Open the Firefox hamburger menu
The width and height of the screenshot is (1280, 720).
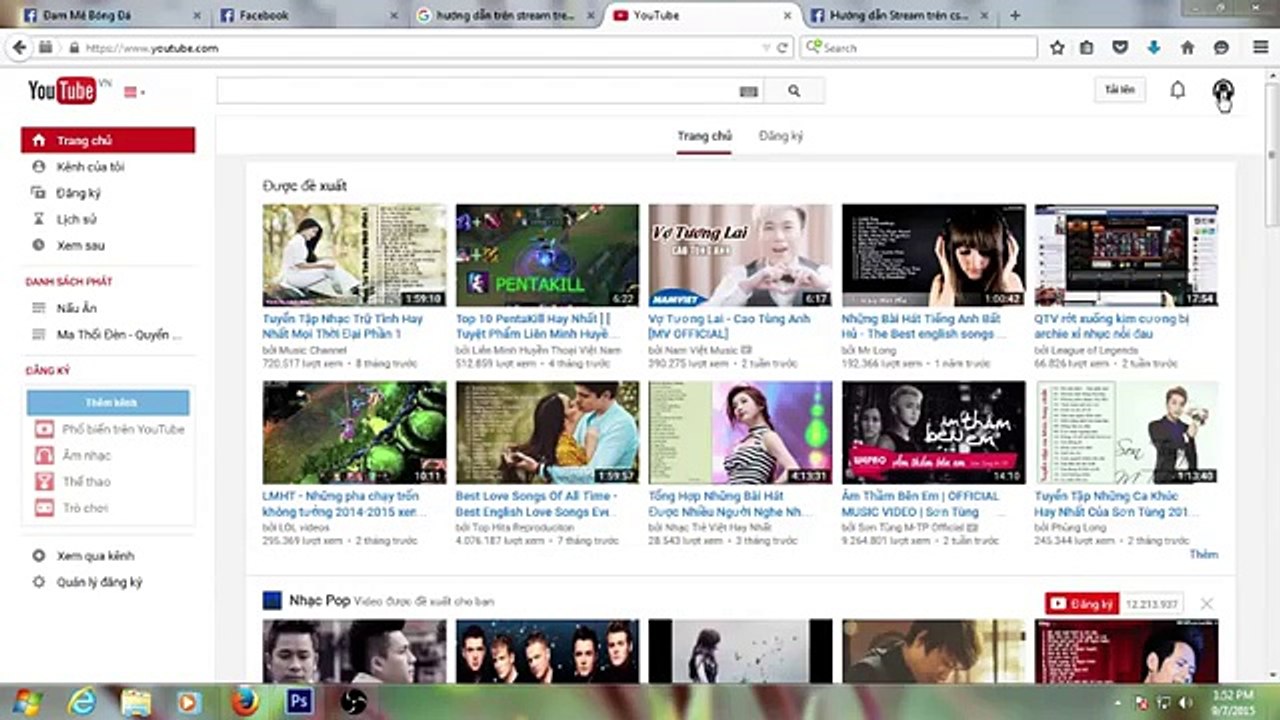click(x=1260, y=47)
